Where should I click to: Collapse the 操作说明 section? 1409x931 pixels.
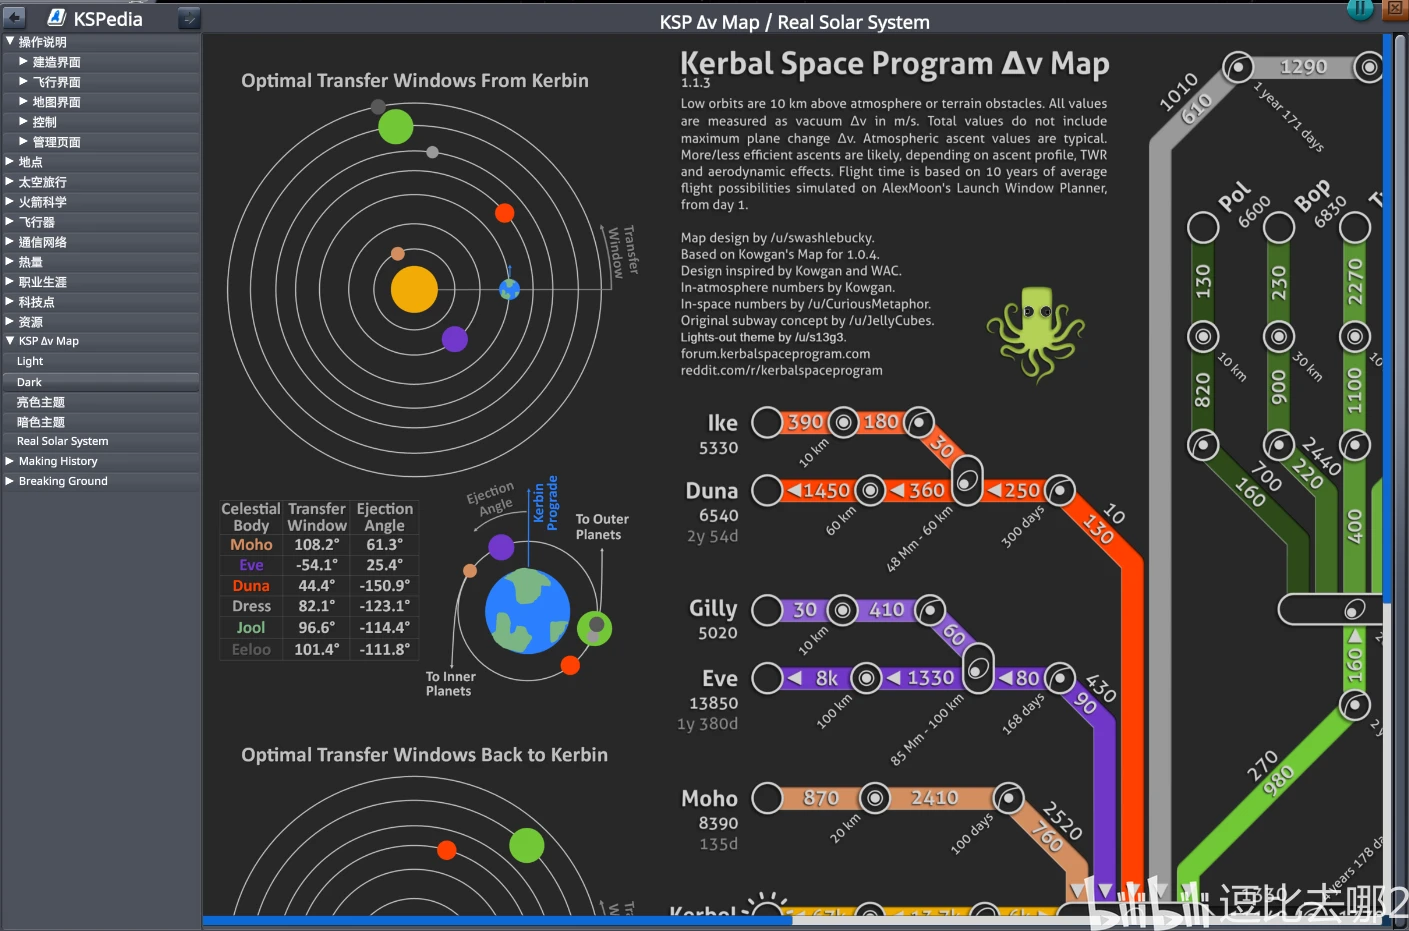[101, 42]
